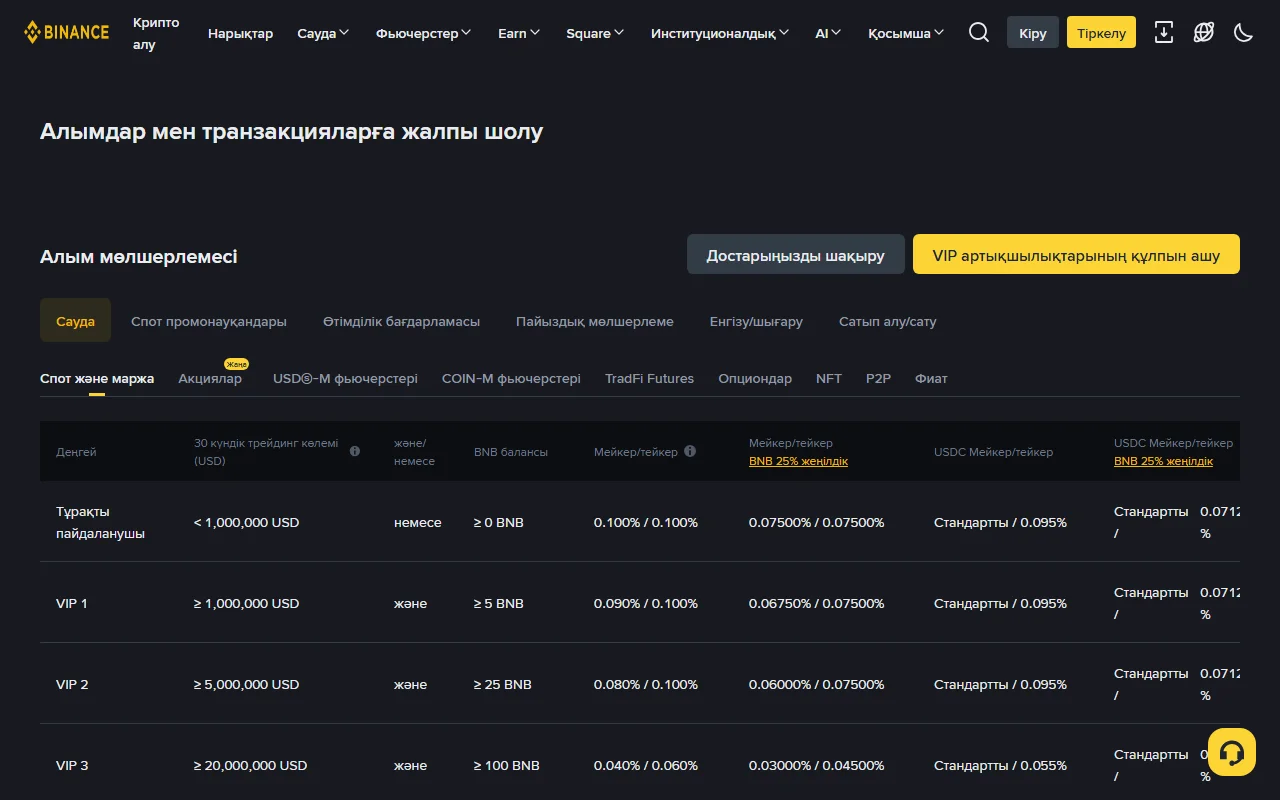Switch to Спот промонауқандары tab
Image resolution: width=1280 pixels, height=800 pixels.
tap(209, 321)
